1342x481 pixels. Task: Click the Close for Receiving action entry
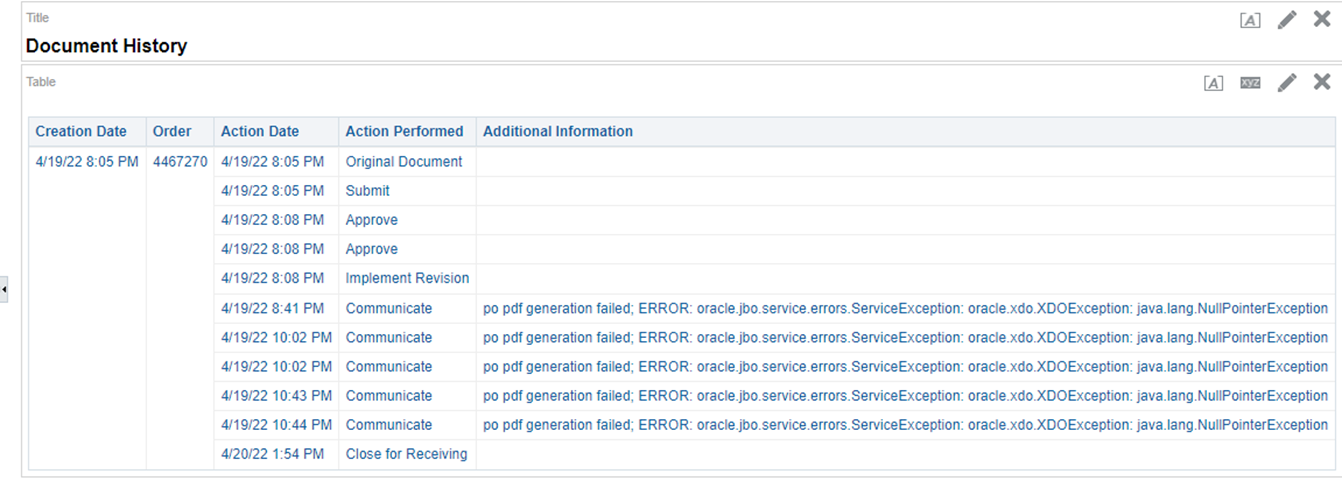406,454
